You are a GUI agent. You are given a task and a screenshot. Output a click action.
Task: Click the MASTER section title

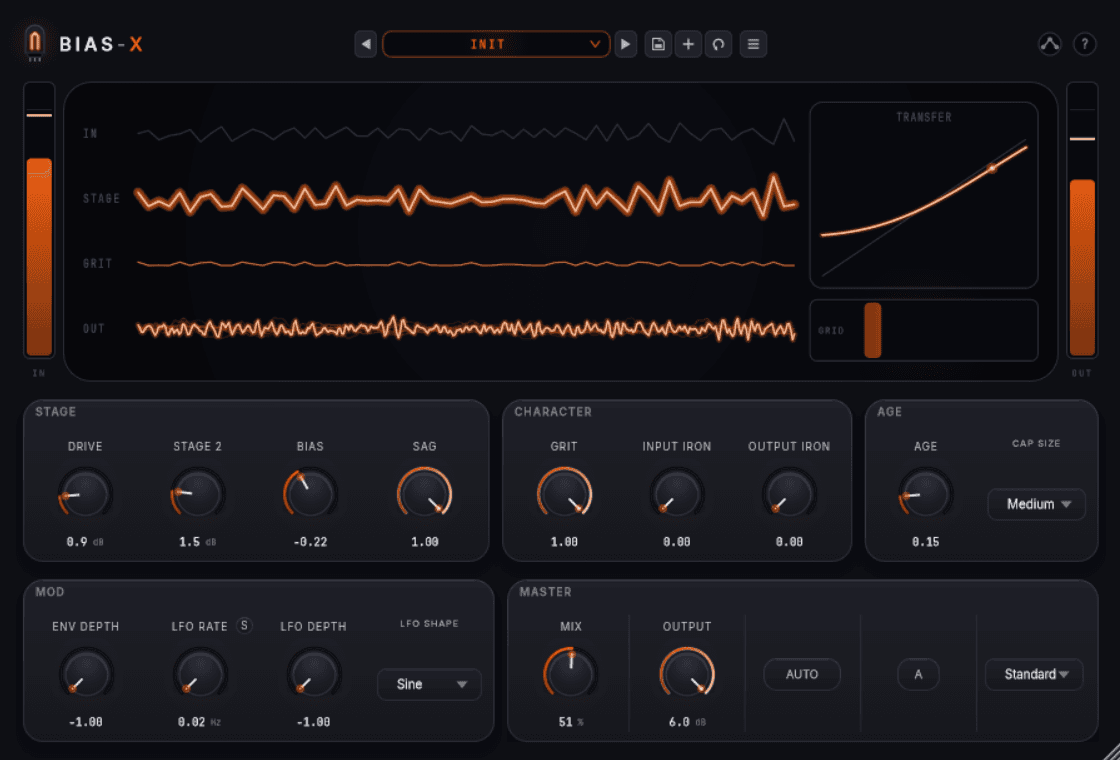click(x=546, y=592)
